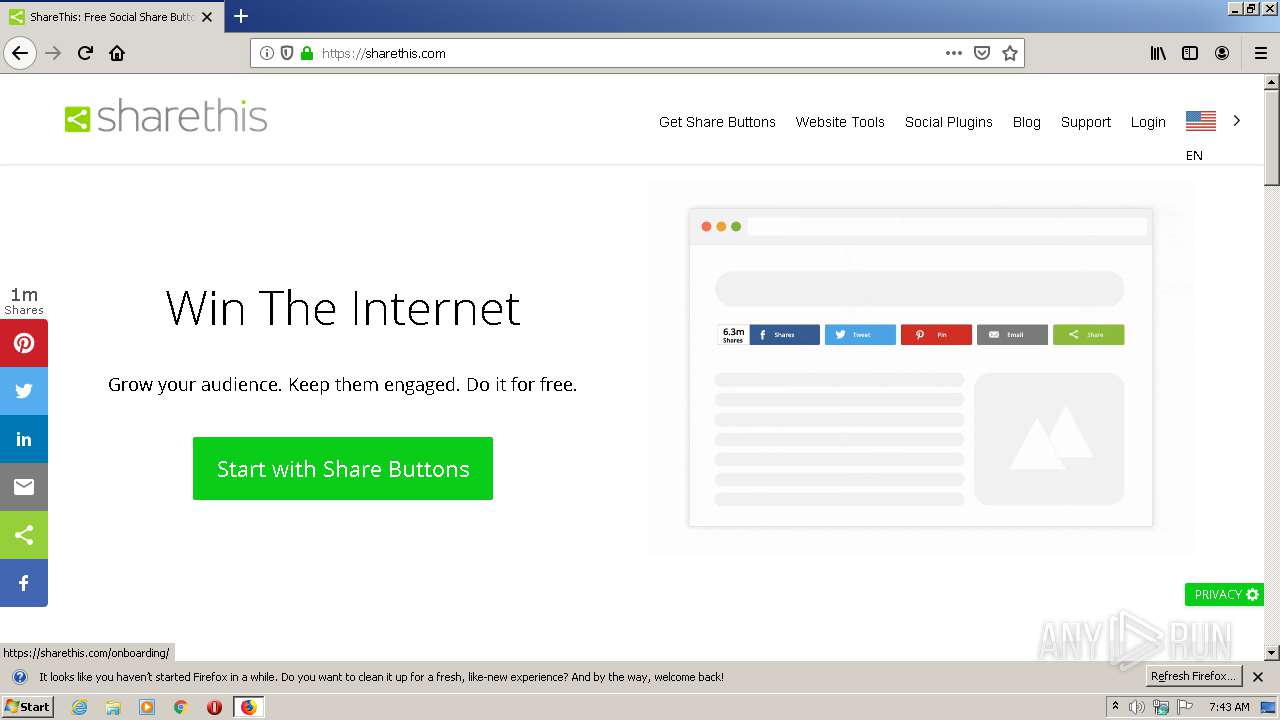Open the system volume icon

[x=1137, y=707]
